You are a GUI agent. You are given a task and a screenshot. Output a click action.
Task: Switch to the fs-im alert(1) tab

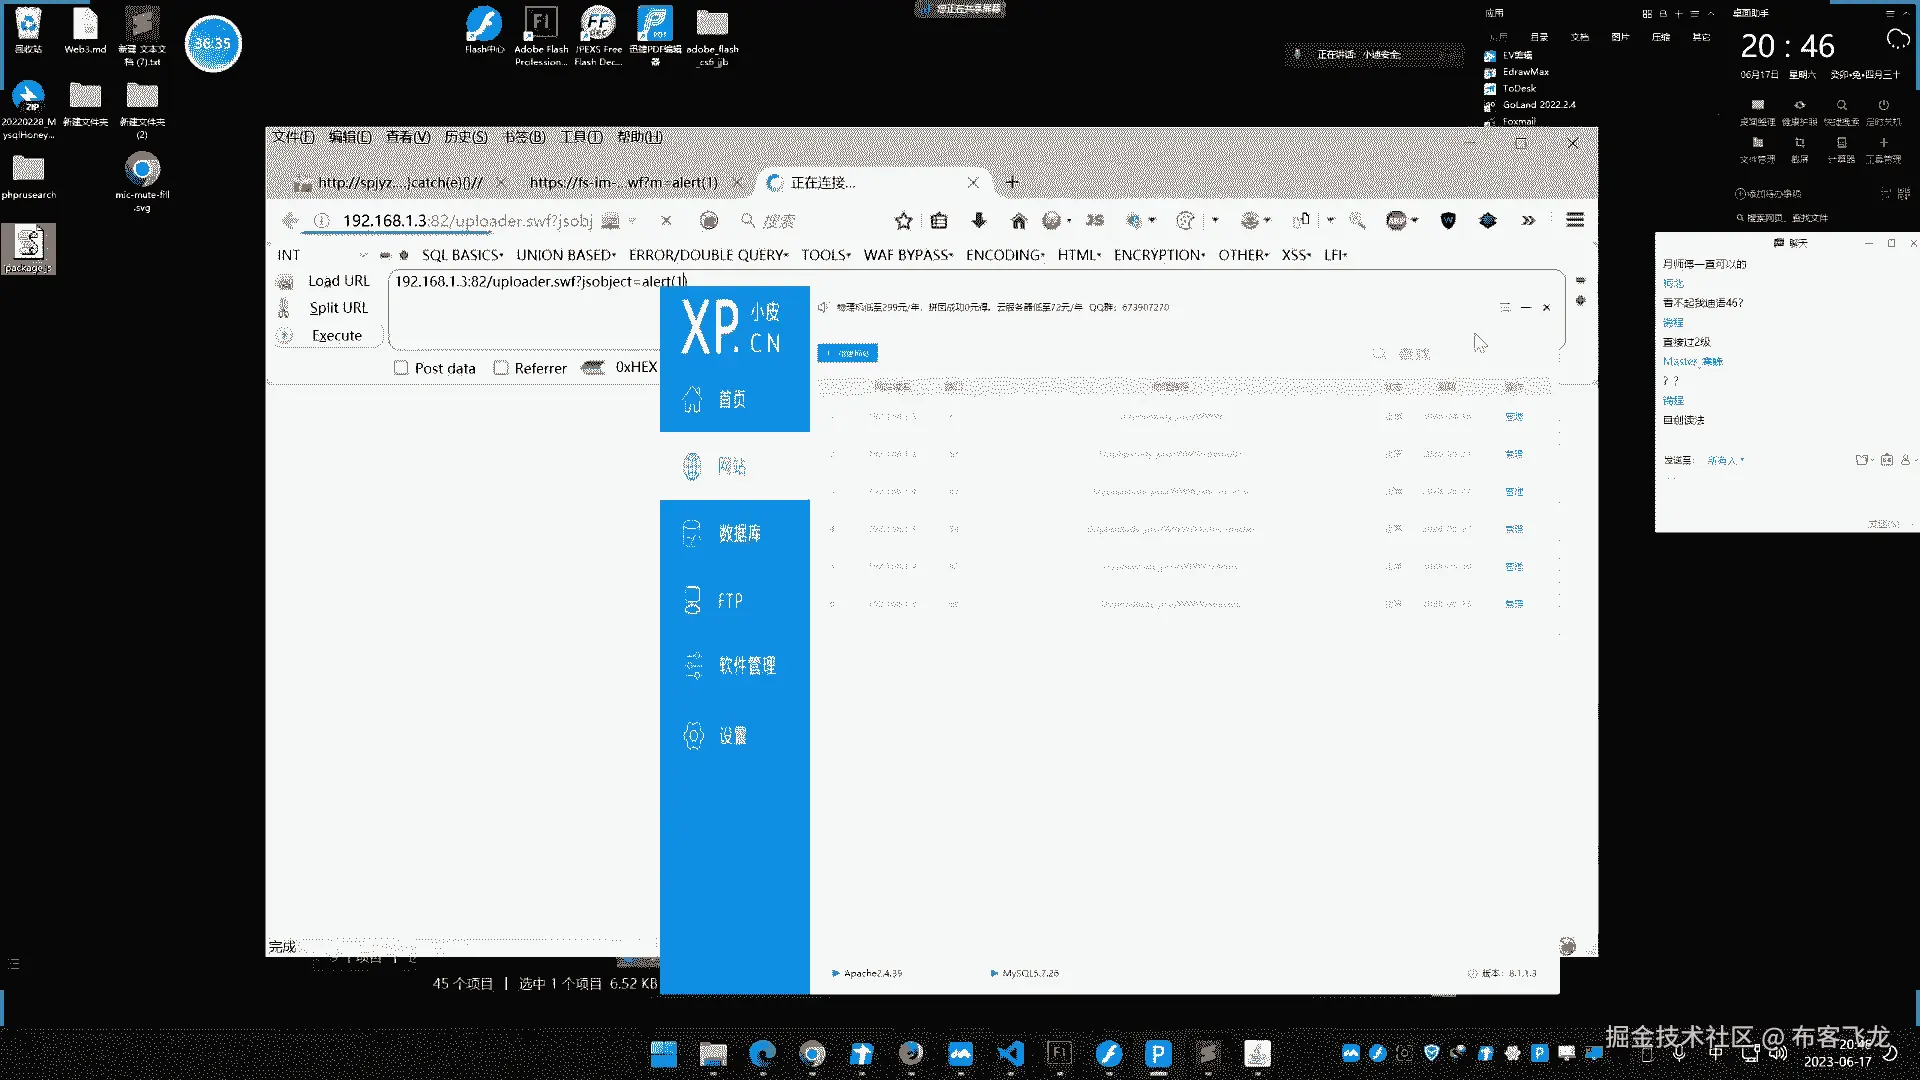(x=623, y=183)
